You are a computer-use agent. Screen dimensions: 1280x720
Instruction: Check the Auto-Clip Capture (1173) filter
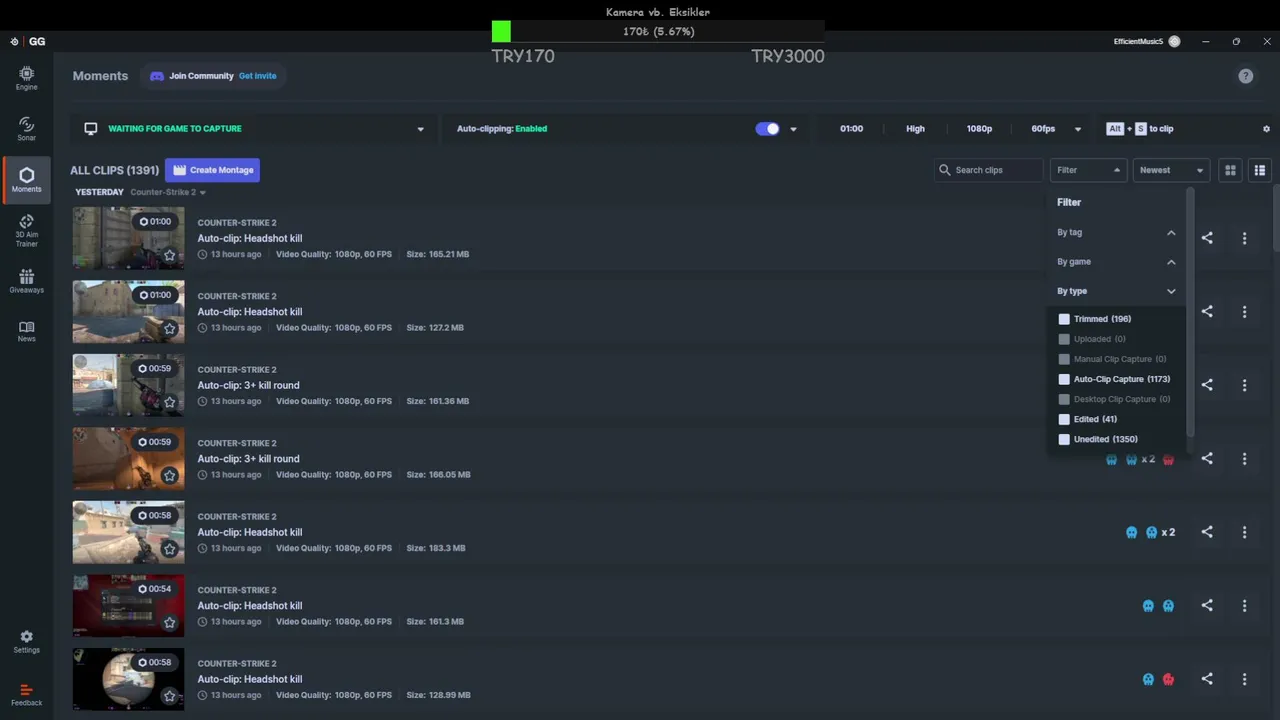(1064, 379)
